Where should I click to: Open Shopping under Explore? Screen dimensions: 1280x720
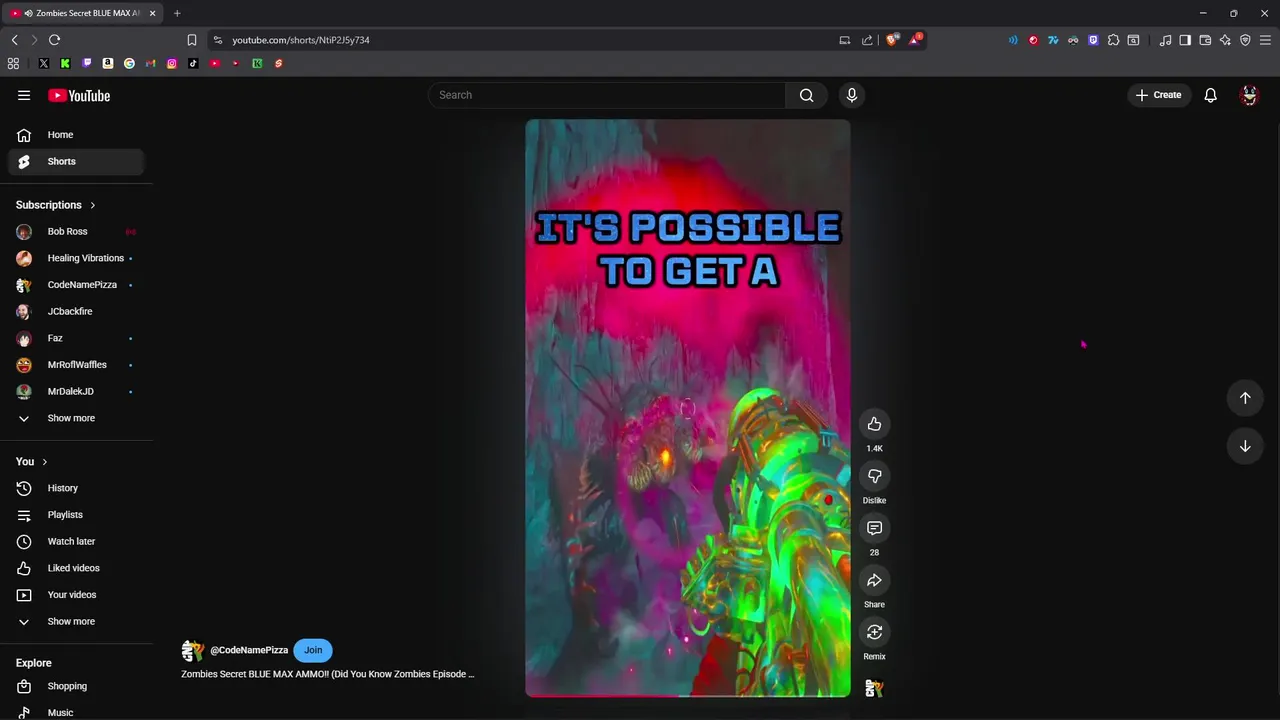coord(76,686)
